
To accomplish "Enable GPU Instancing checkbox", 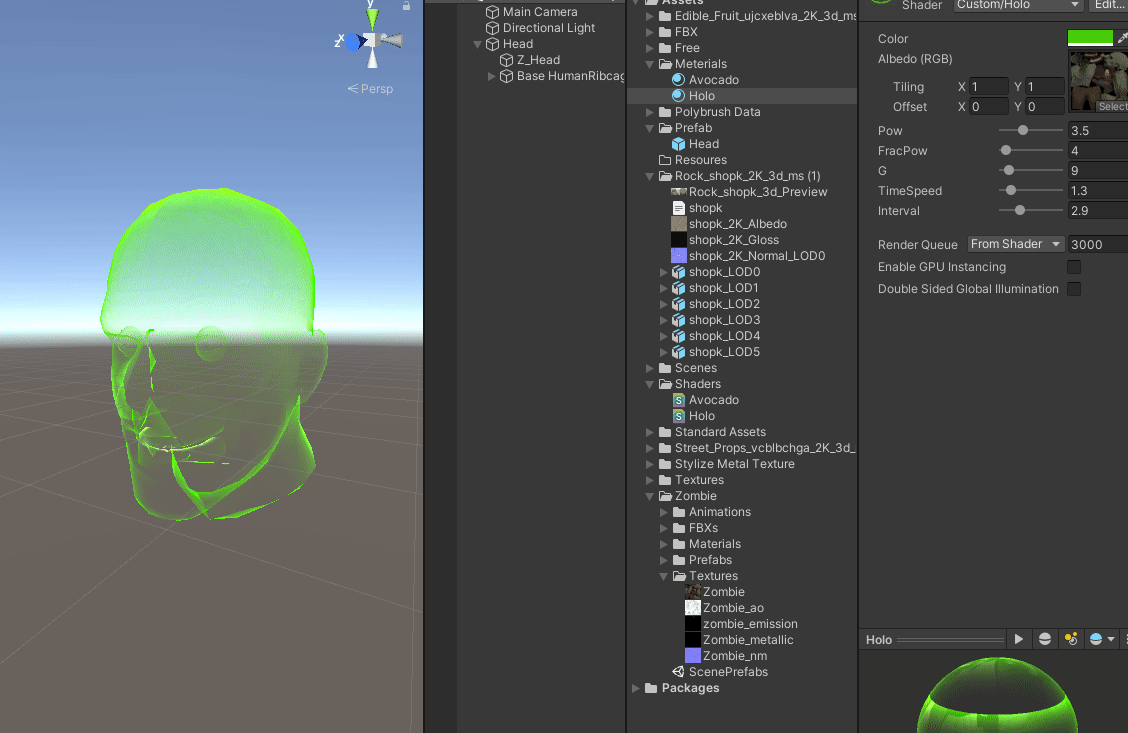I will click(1074, 267).
